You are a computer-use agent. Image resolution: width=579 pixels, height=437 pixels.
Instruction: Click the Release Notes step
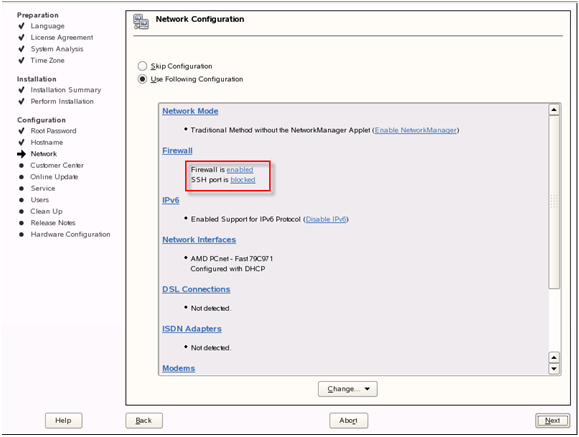click(x=53, y=223)
